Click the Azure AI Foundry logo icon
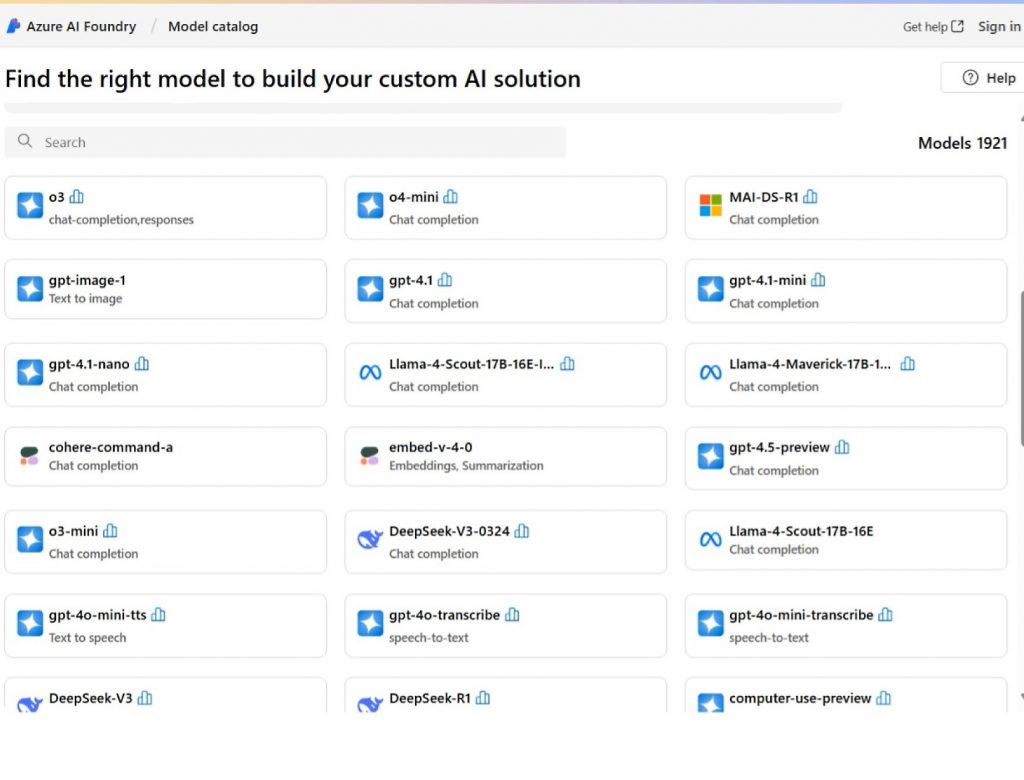This screenshot has width=1024, height=780. tap(14, 27)
